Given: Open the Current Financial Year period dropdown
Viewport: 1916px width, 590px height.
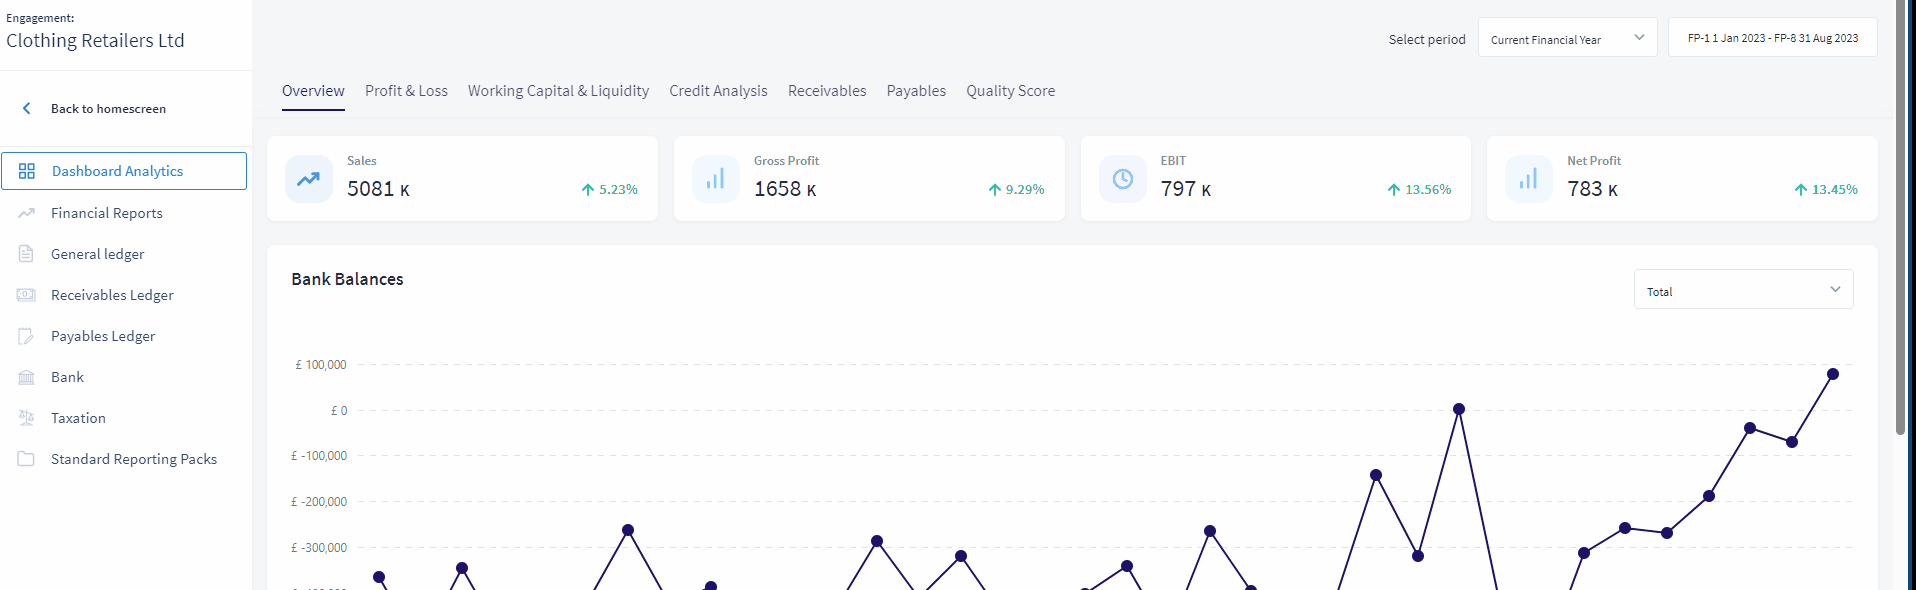Looking at the screenshot, I should click(1567, 38).
